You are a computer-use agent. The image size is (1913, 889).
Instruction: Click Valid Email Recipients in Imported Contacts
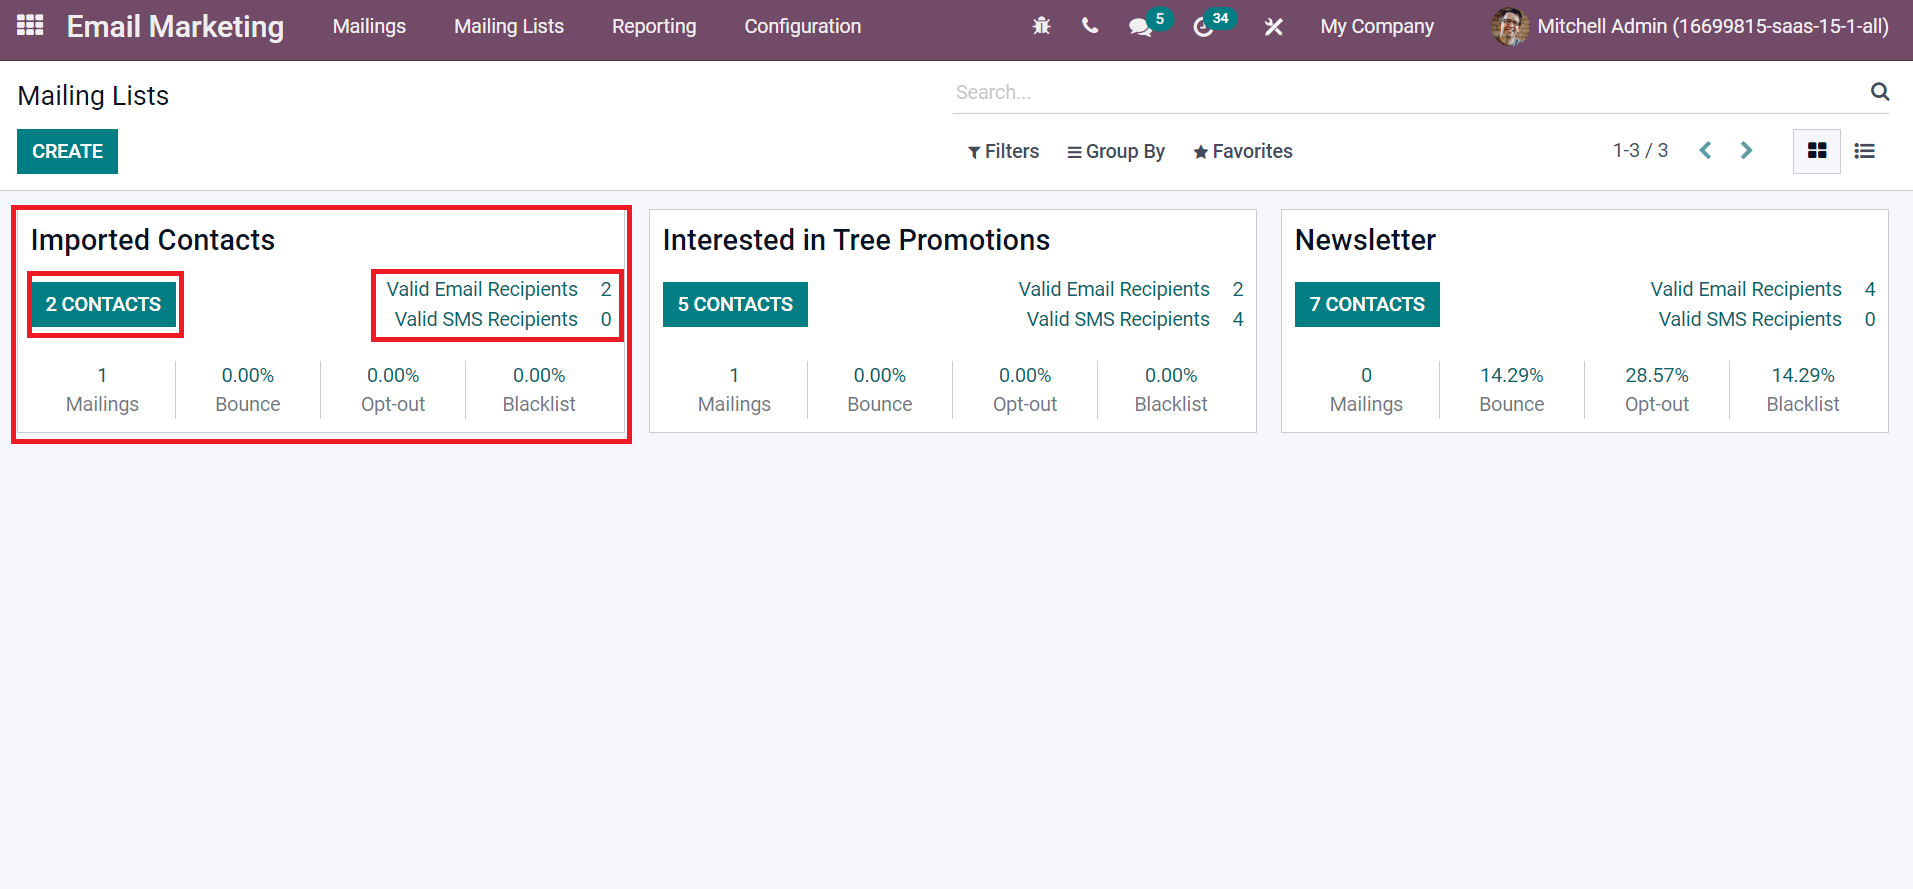pyautogui.click(x=482, y=289)
